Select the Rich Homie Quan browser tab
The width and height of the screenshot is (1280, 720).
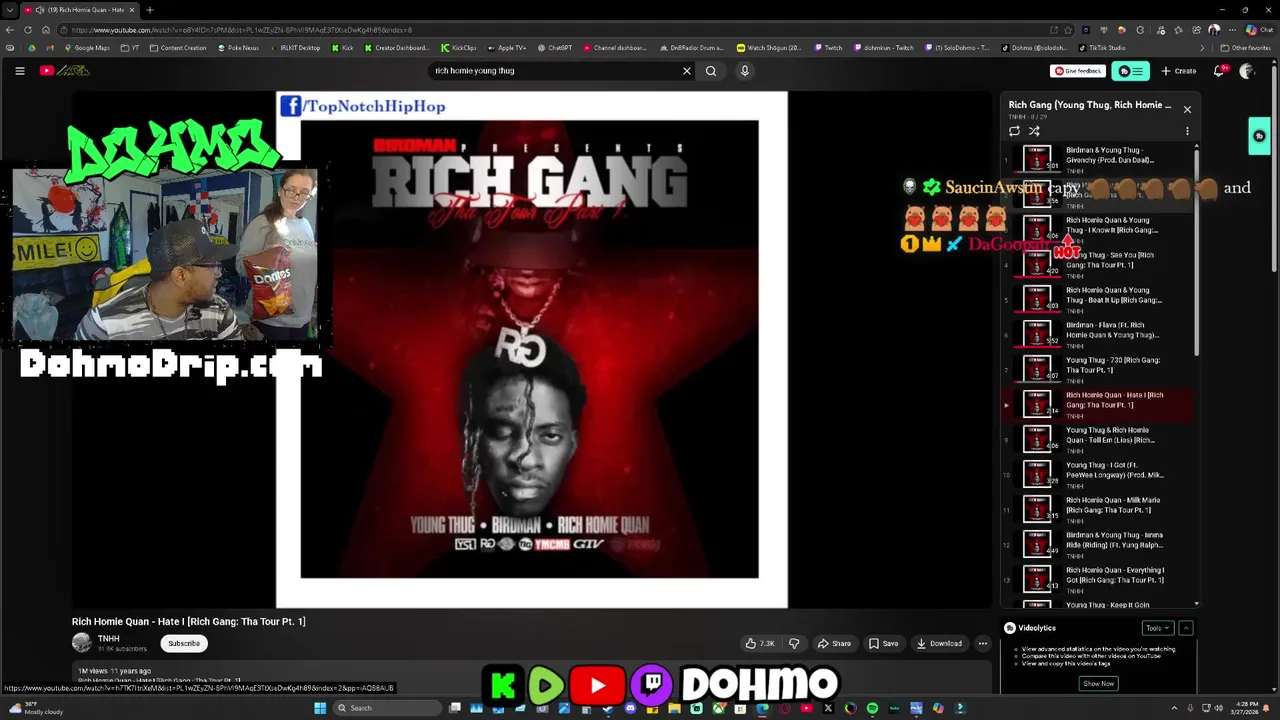pyautogui.click(x=82, y=10)
